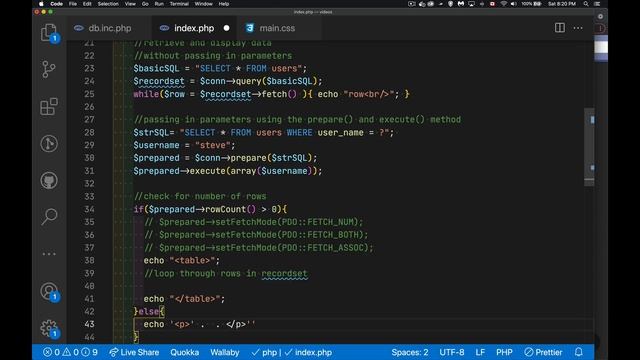This screenshot has height=360, width=640.
Task: Open the View menu
Action: click(x=130, y=4)
